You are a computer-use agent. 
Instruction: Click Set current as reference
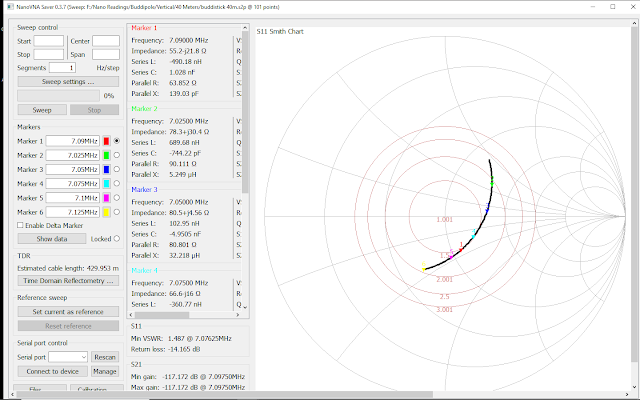(x=68, y=312)
